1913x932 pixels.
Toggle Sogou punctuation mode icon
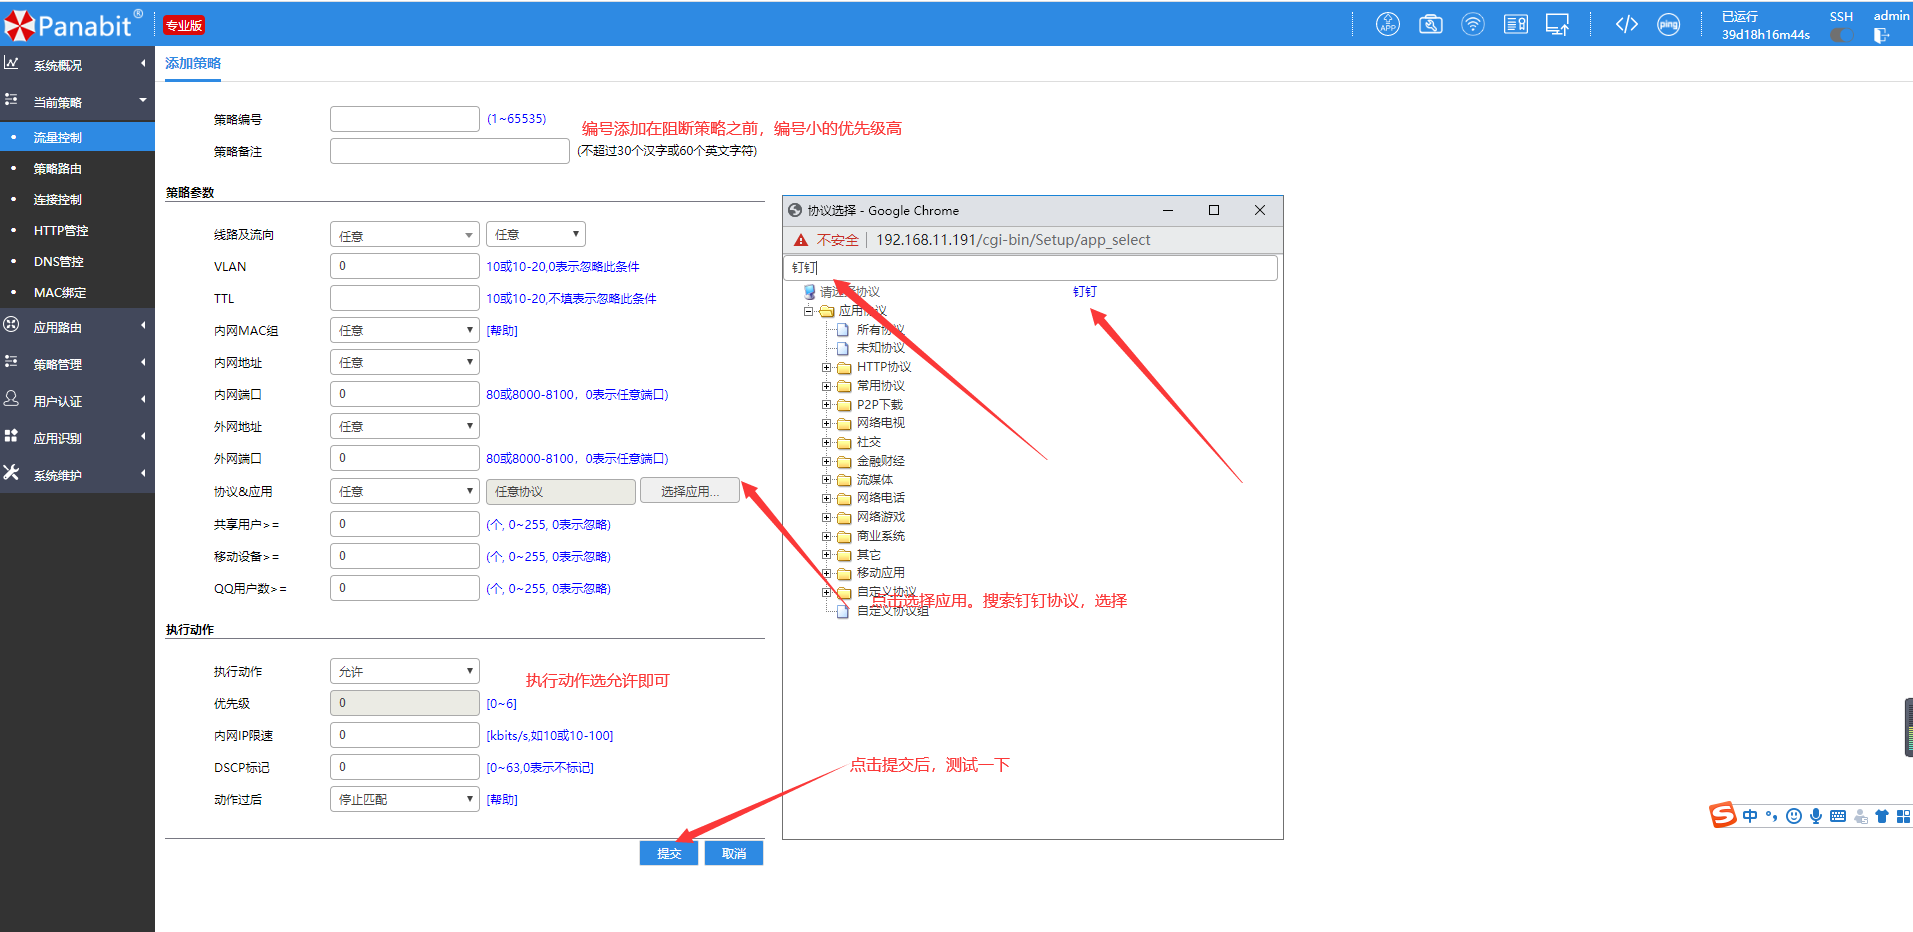1771,816
